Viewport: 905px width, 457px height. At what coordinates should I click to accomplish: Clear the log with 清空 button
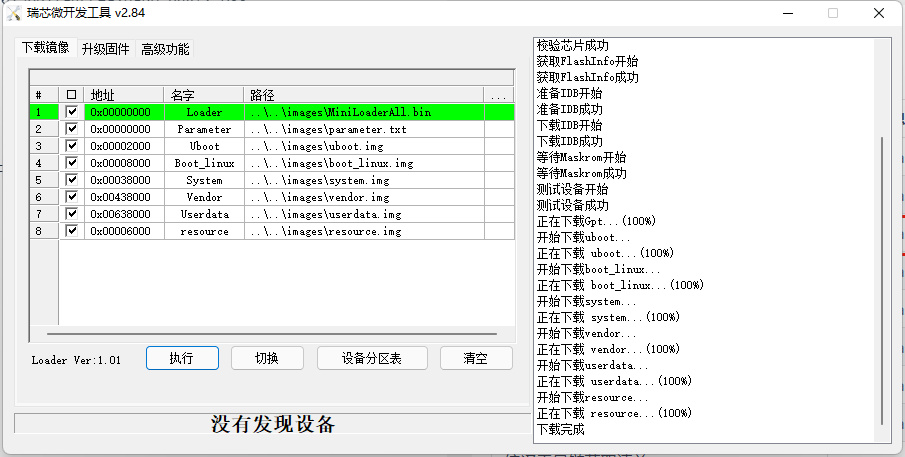(x=476, y=358)
